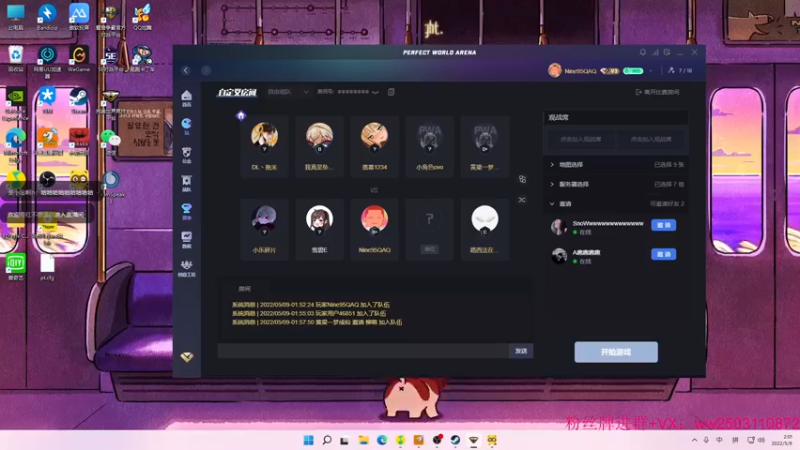The image size is (800, 450).
Task: Expand the map selection section
Action: (x=616, y=165)
